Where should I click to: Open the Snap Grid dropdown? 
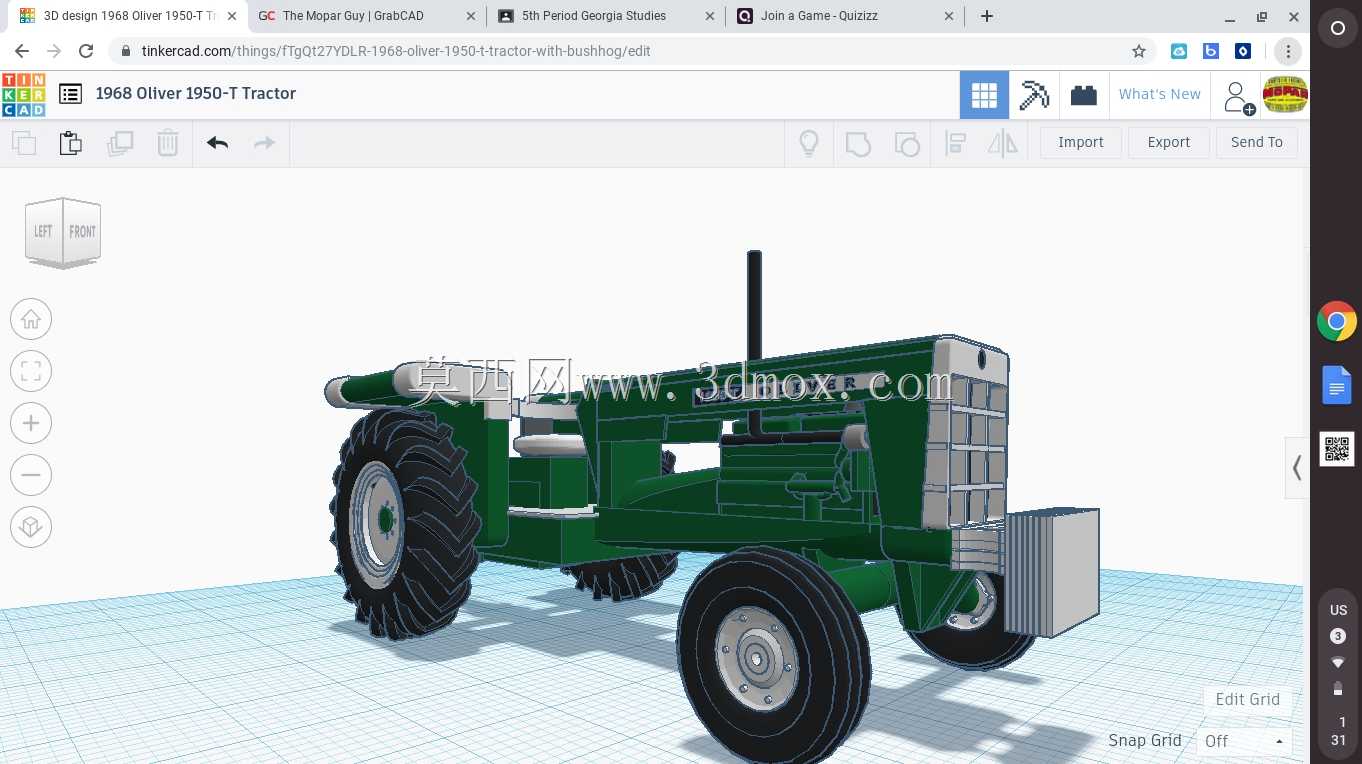coord(1244,741)
